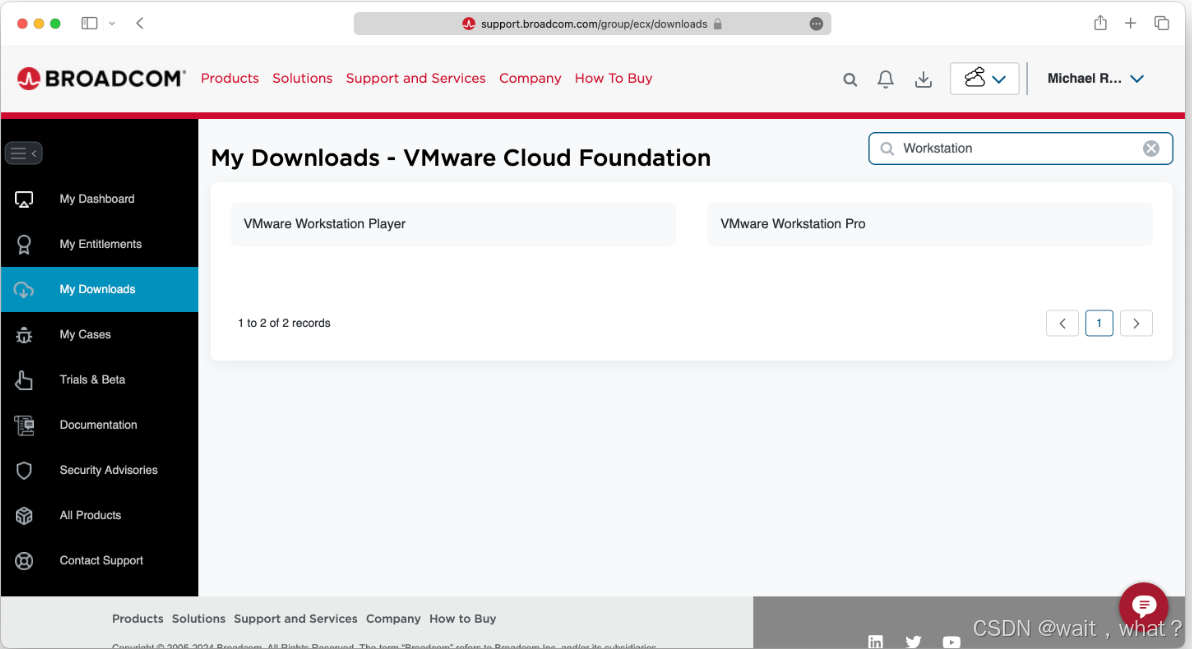Open Solutions in top navigation
This screenshot has height=649, width=1192.
tap(303, 78)
